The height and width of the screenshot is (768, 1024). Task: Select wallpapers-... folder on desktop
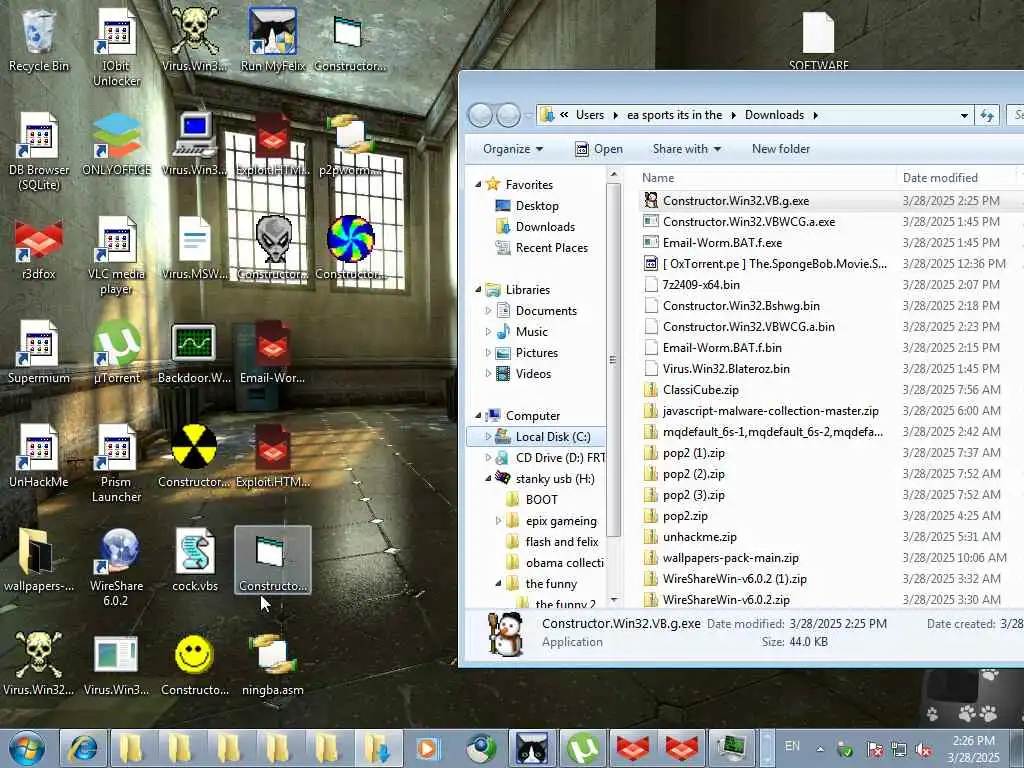click(39, 560)
